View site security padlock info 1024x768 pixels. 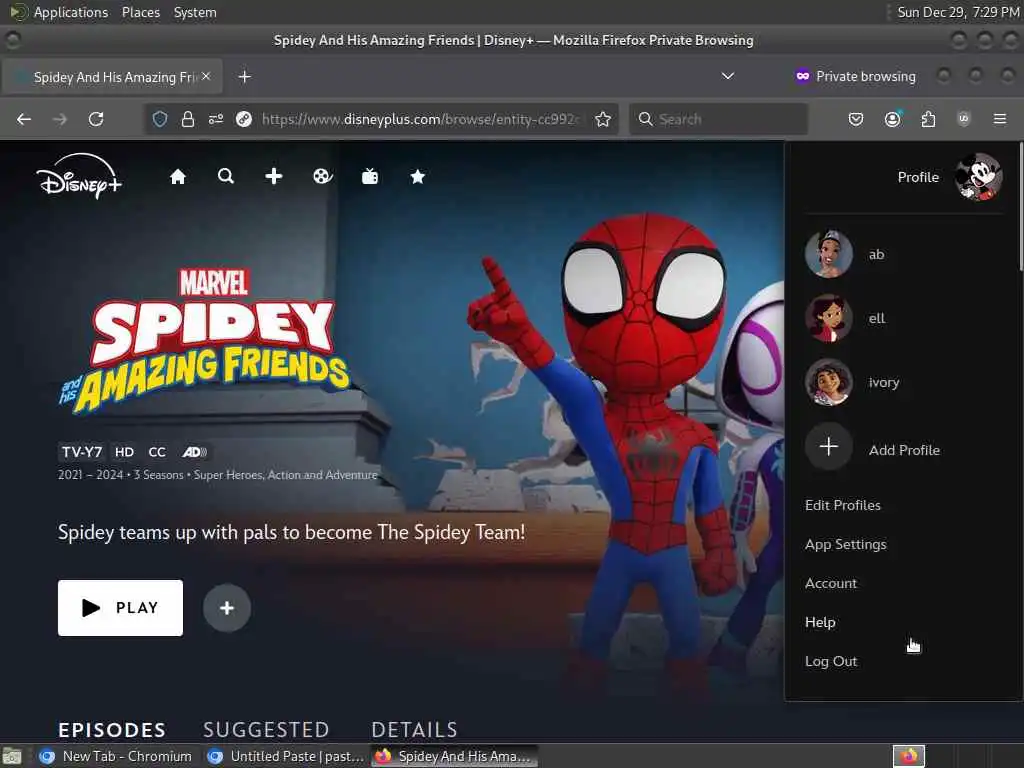187,119
